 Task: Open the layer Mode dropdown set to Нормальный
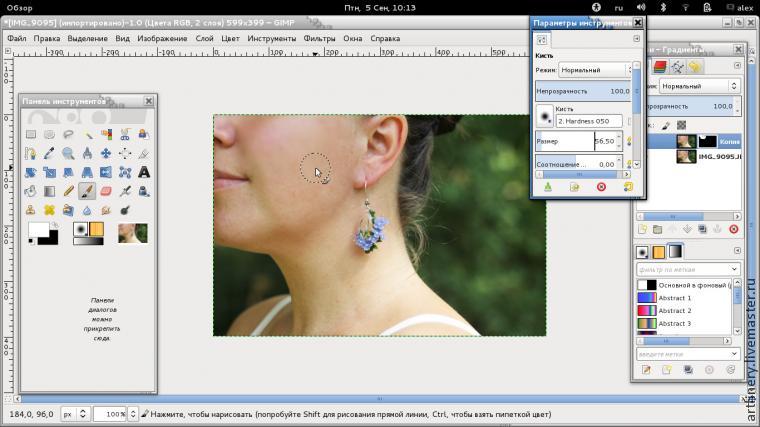(x=698, y=87)
